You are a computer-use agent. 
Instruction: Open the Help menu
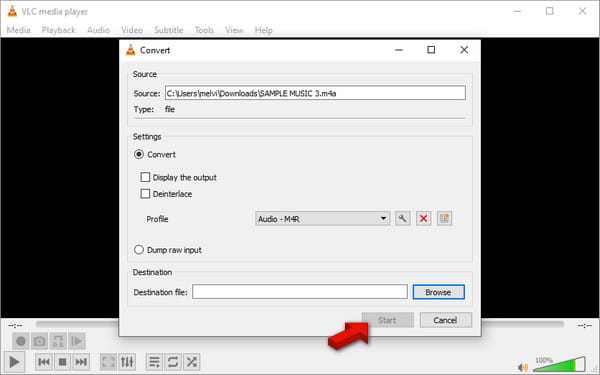(x=264, y=30)
